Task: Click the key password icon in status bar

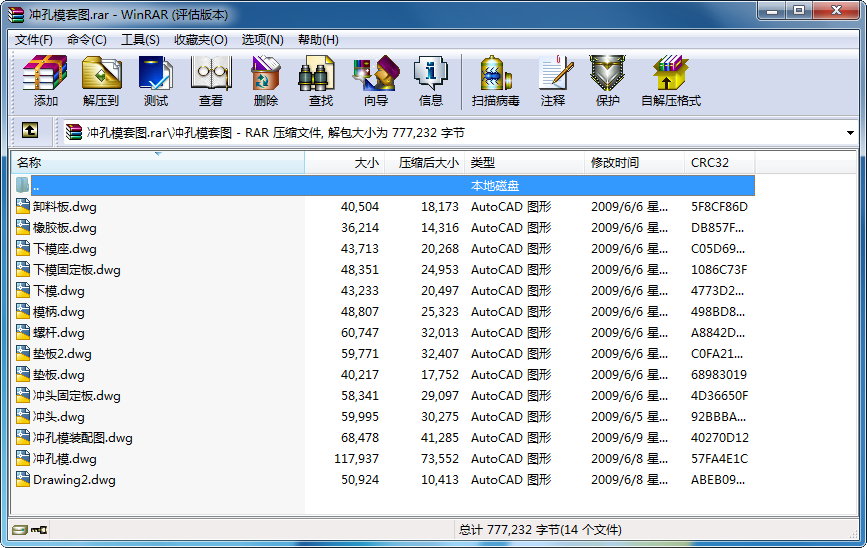Action: [x=39, y=530]
